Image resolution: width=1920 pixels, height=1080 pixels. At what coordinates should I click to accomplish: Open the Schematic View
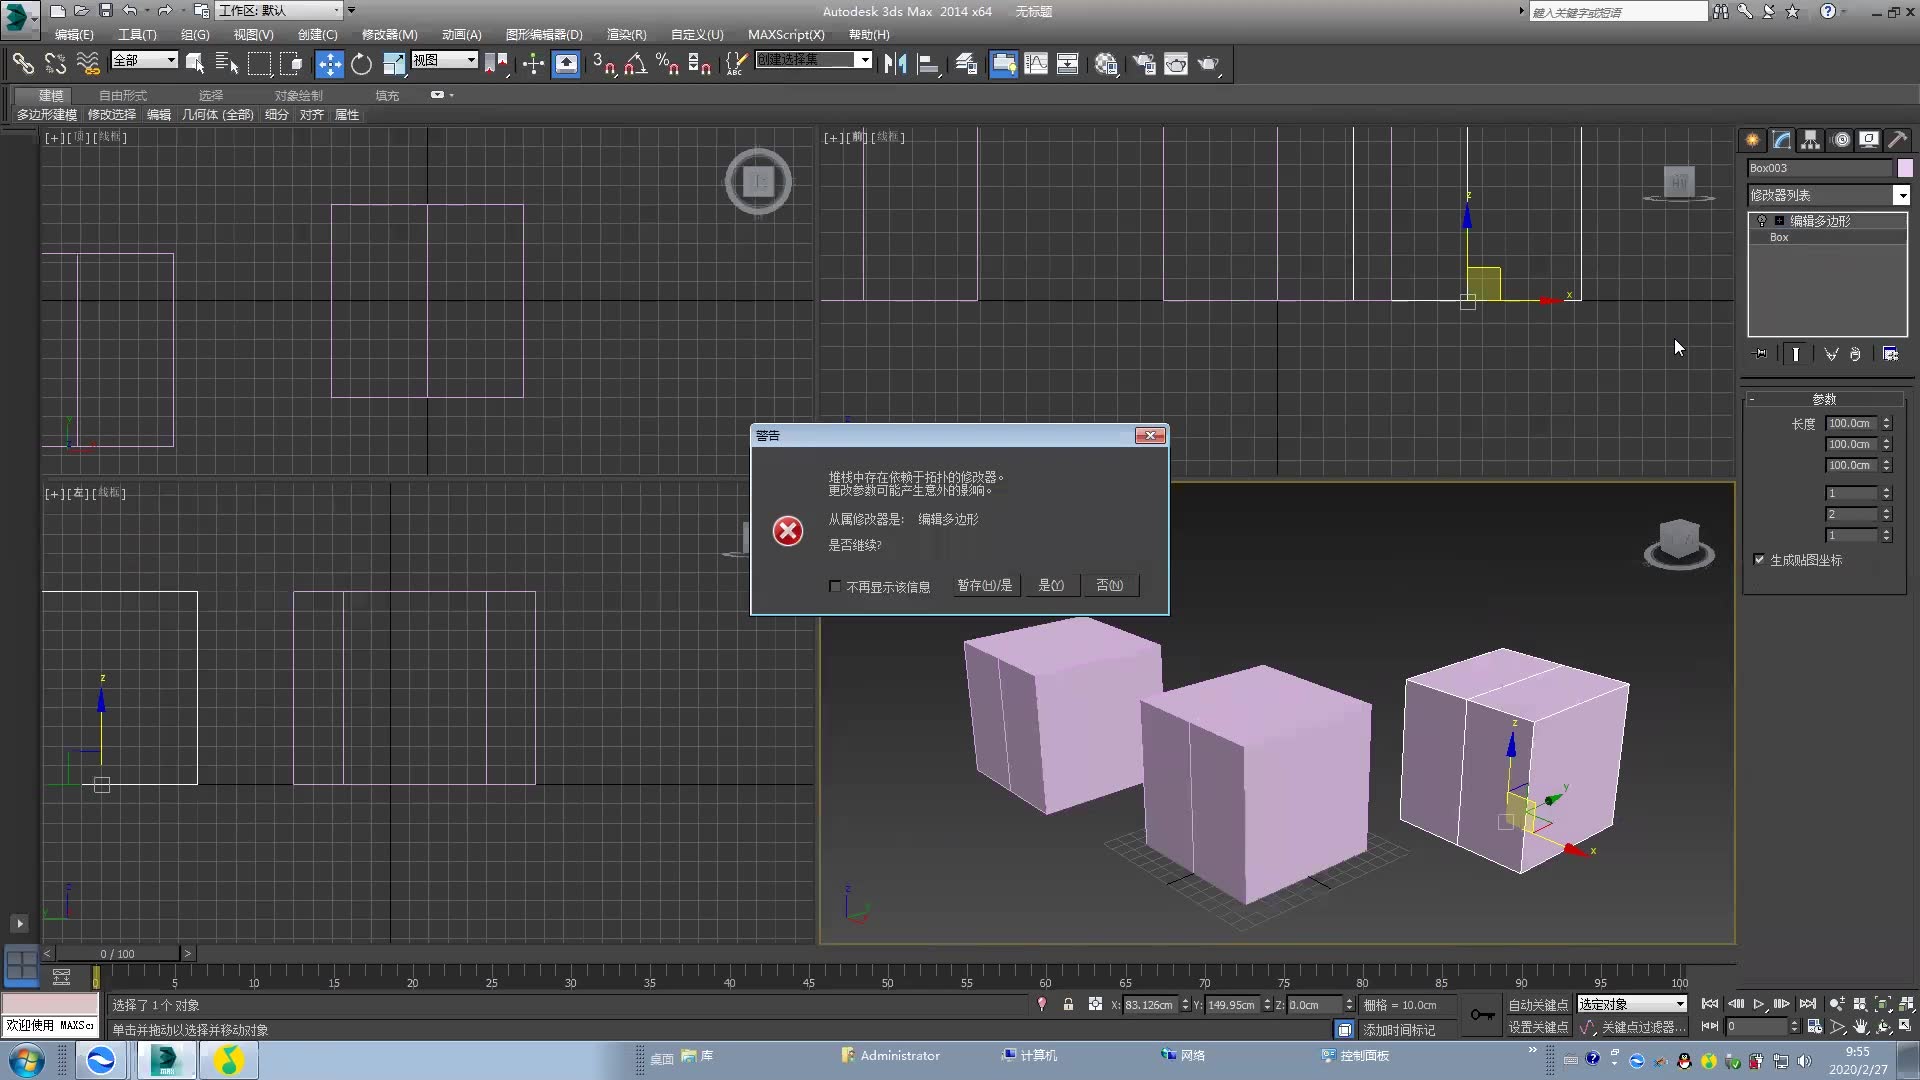pos(1067,63)
